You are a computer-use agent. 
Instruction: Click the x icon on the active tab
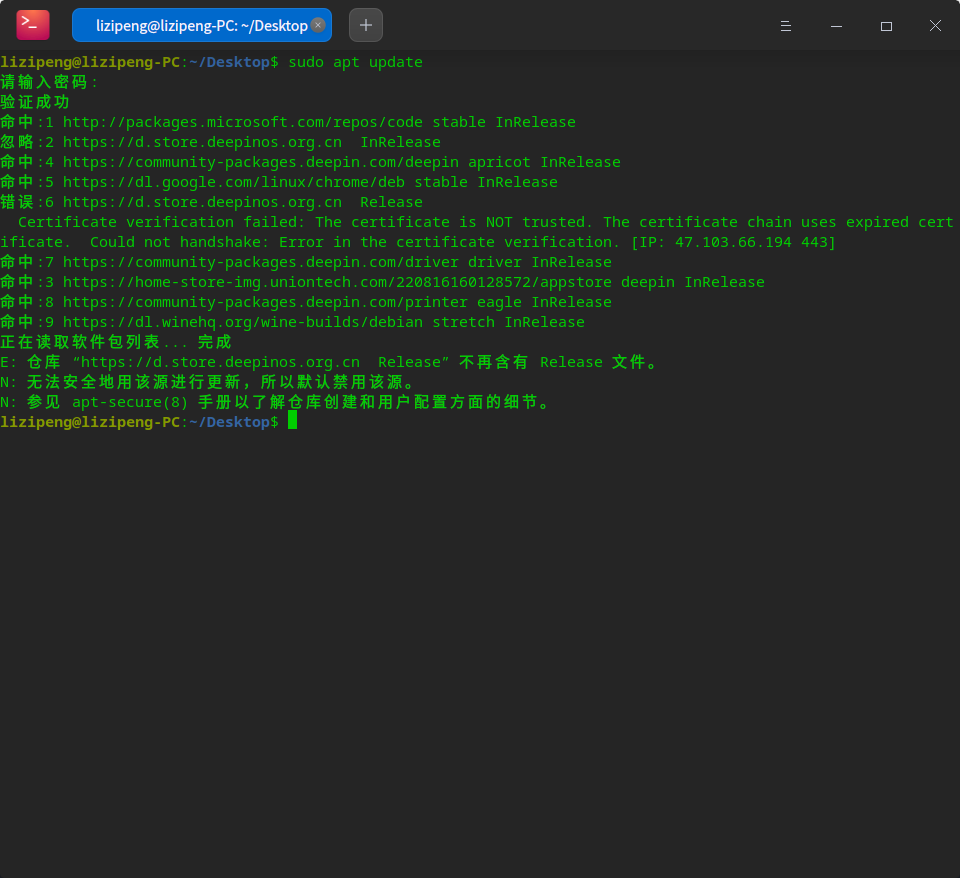click(x=317, y=25)
